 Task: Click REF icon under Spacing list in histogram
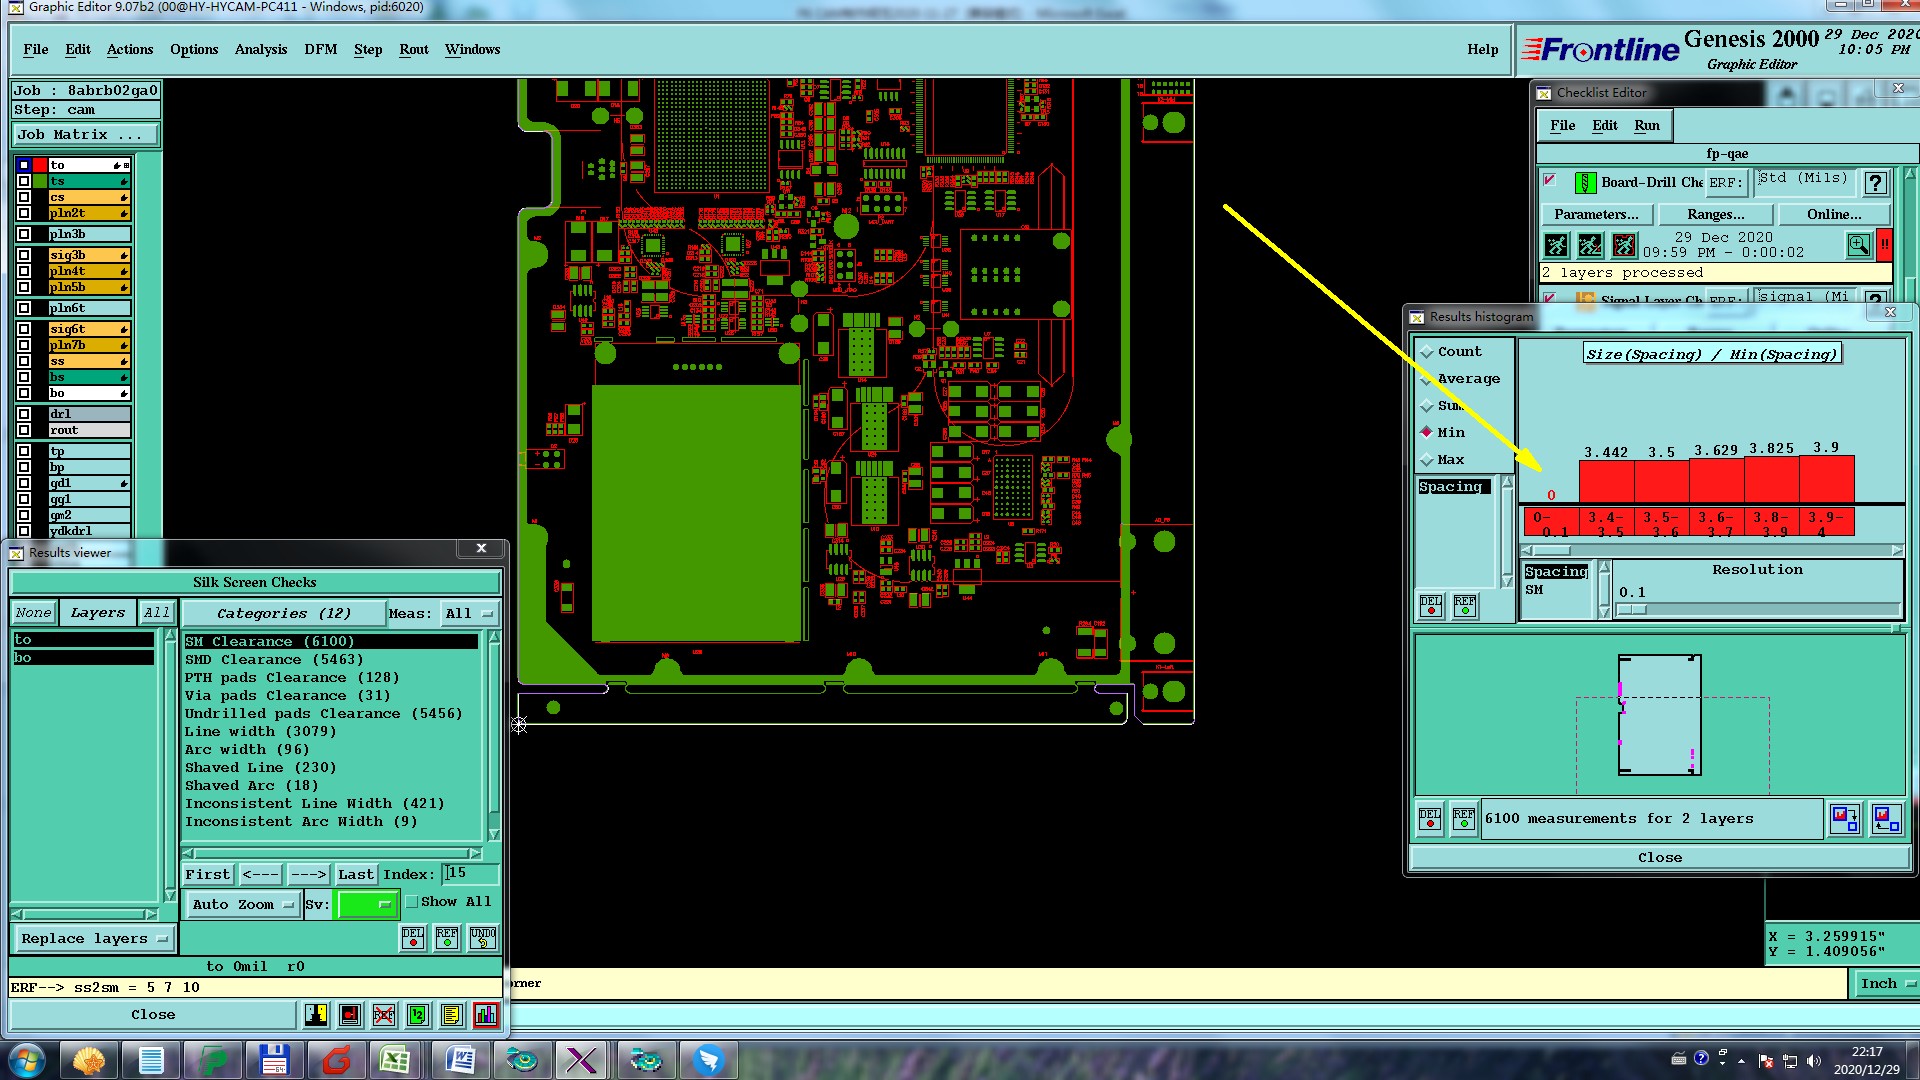[x=1465, y=606]
